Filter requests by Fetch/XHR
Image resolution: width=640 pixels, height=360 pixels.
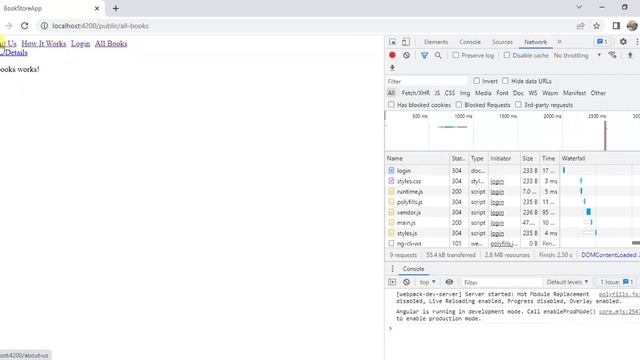tap(416, 93)
